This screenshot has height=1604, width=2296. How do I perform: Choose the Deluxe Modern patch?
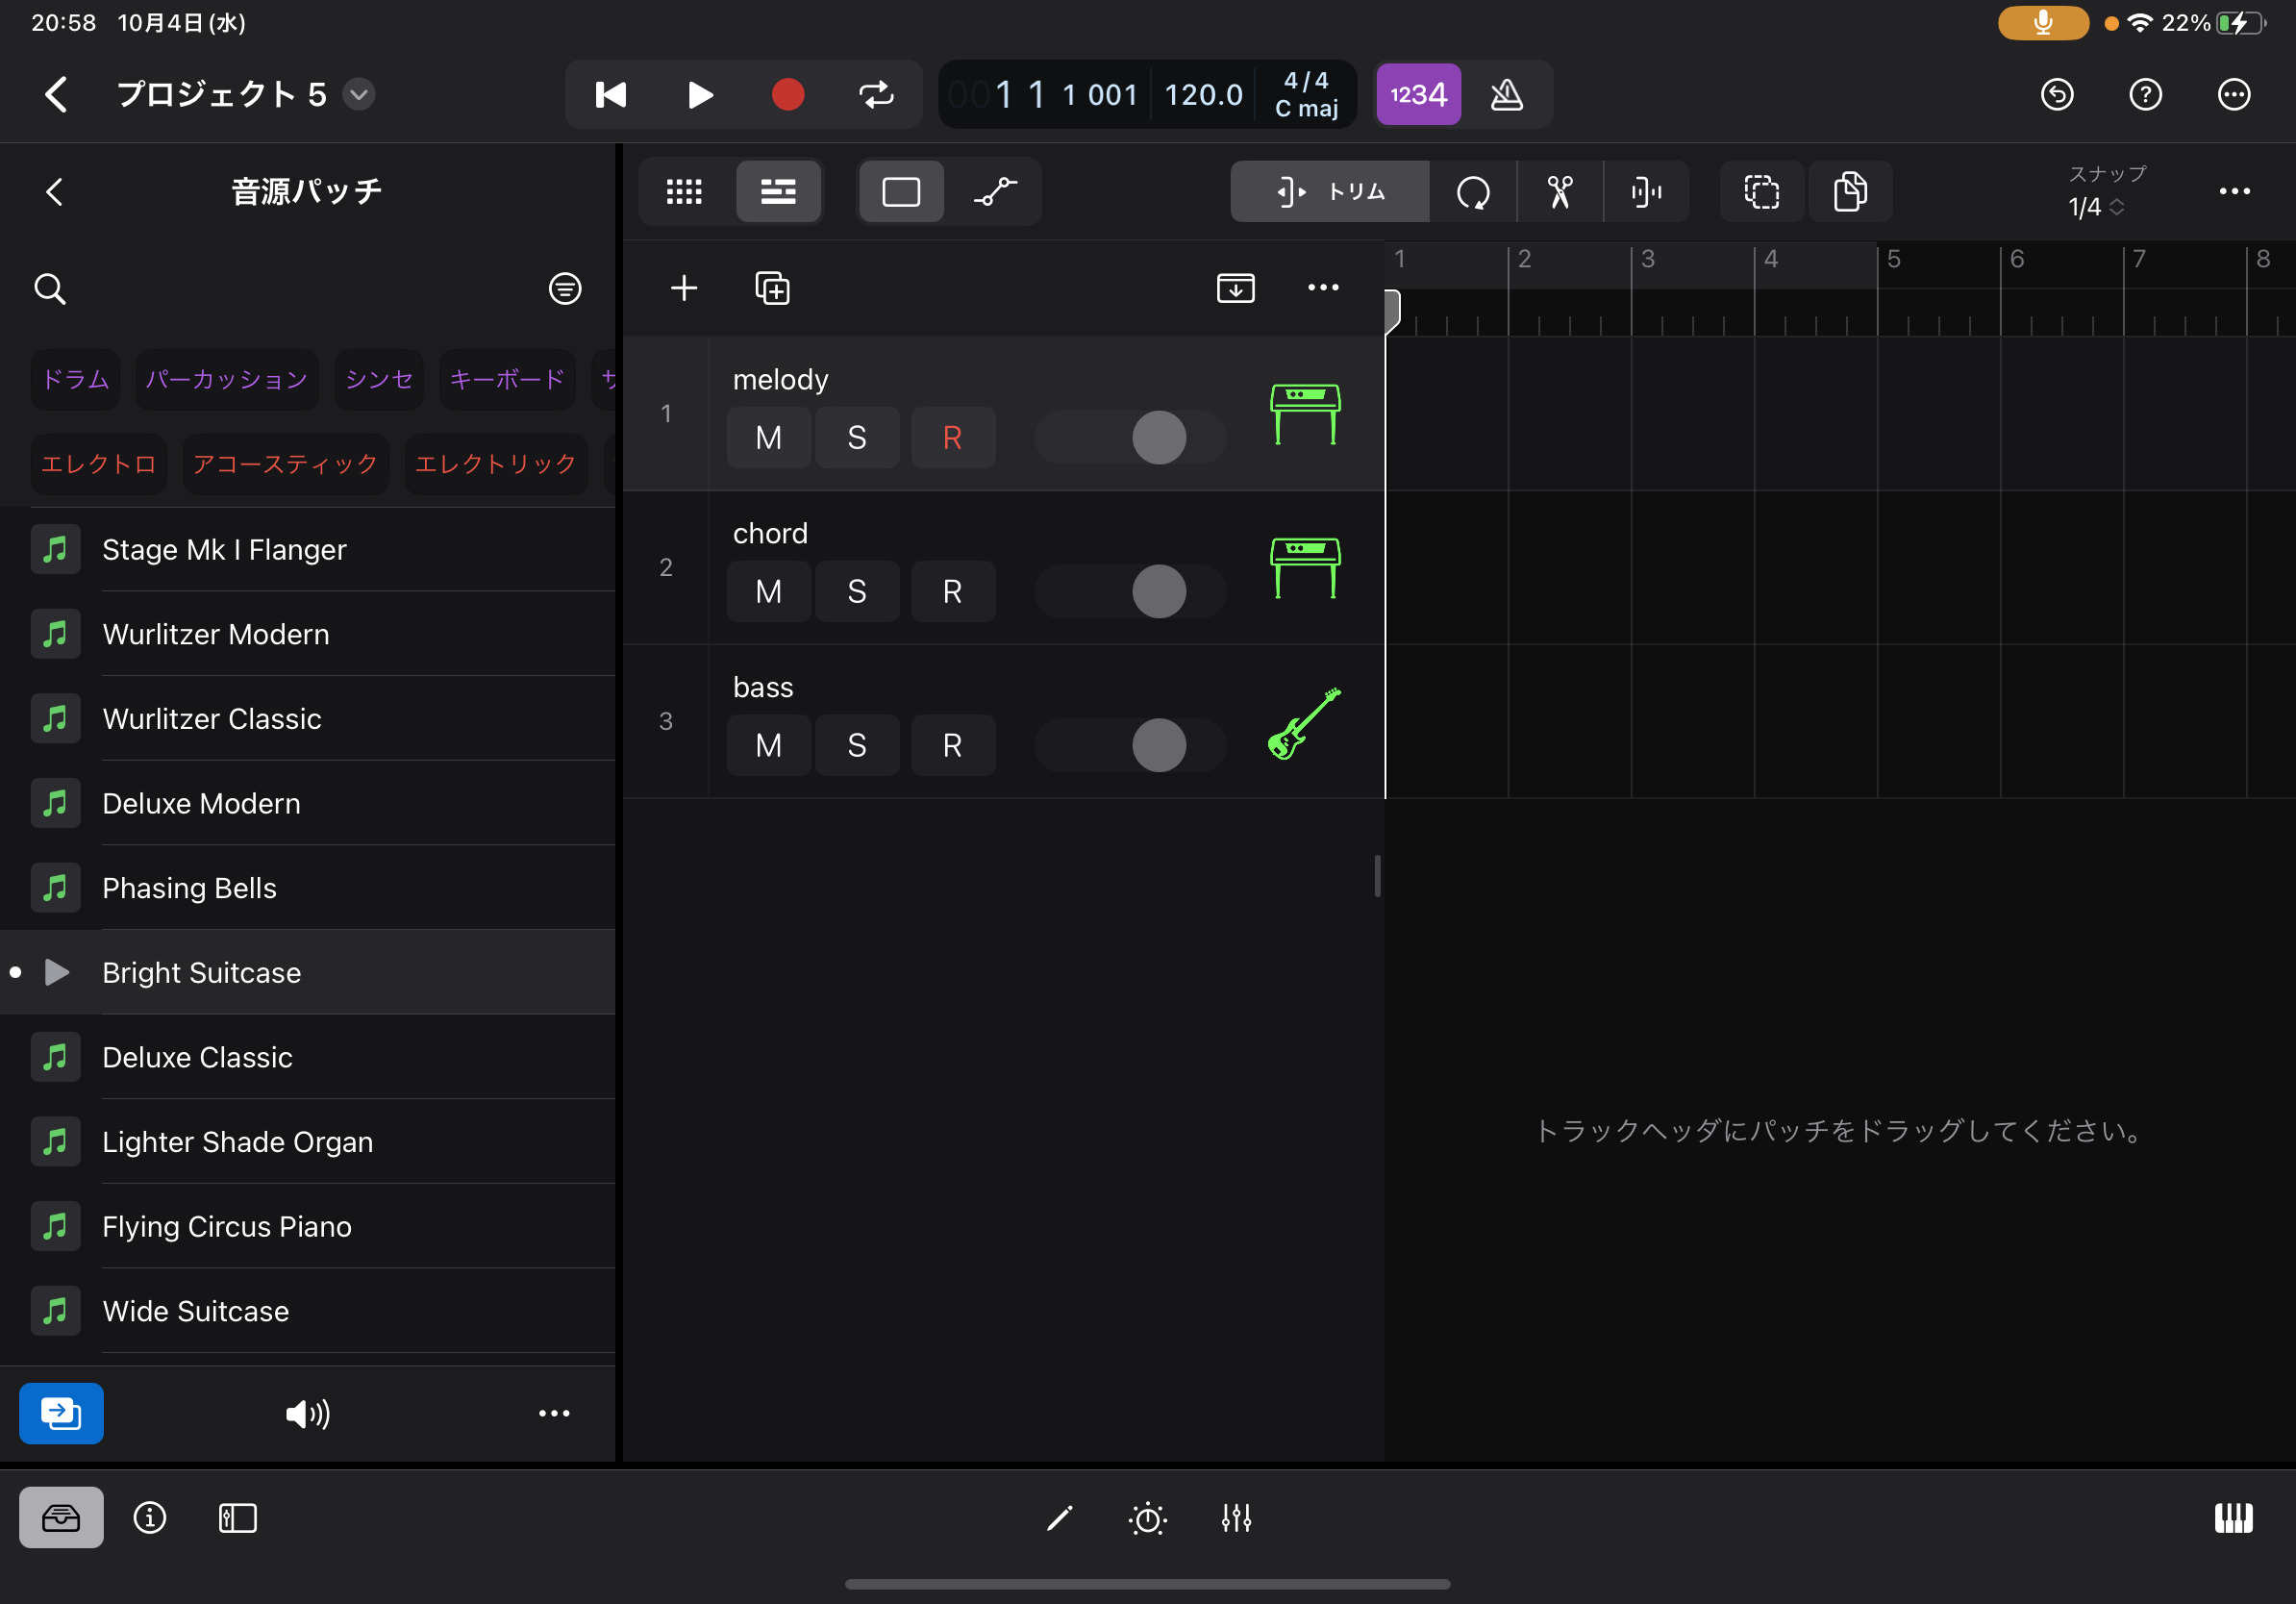point(308,804)
